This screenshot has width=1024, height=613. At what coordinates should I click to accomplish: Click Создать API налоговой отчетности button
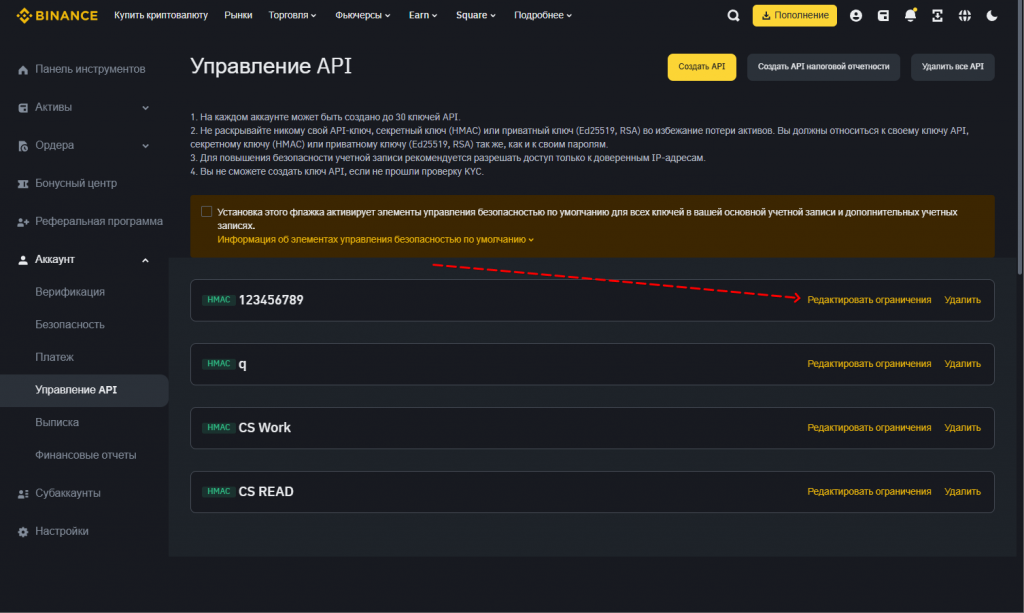pos(824,67)
